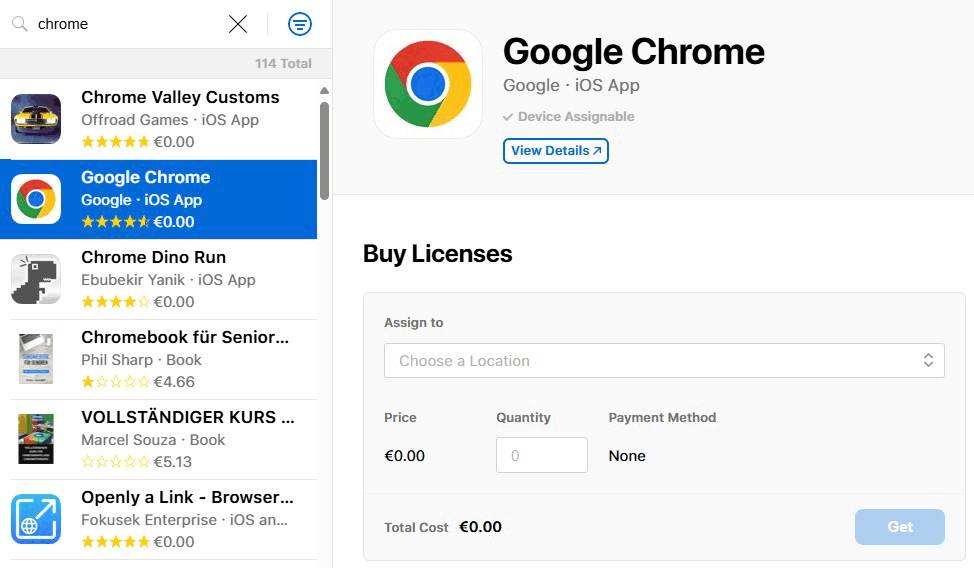Image resolution: width=974 pixels, height=568 pixels.
Task: Clear the search field with X
Action: [x=237, y=24]
